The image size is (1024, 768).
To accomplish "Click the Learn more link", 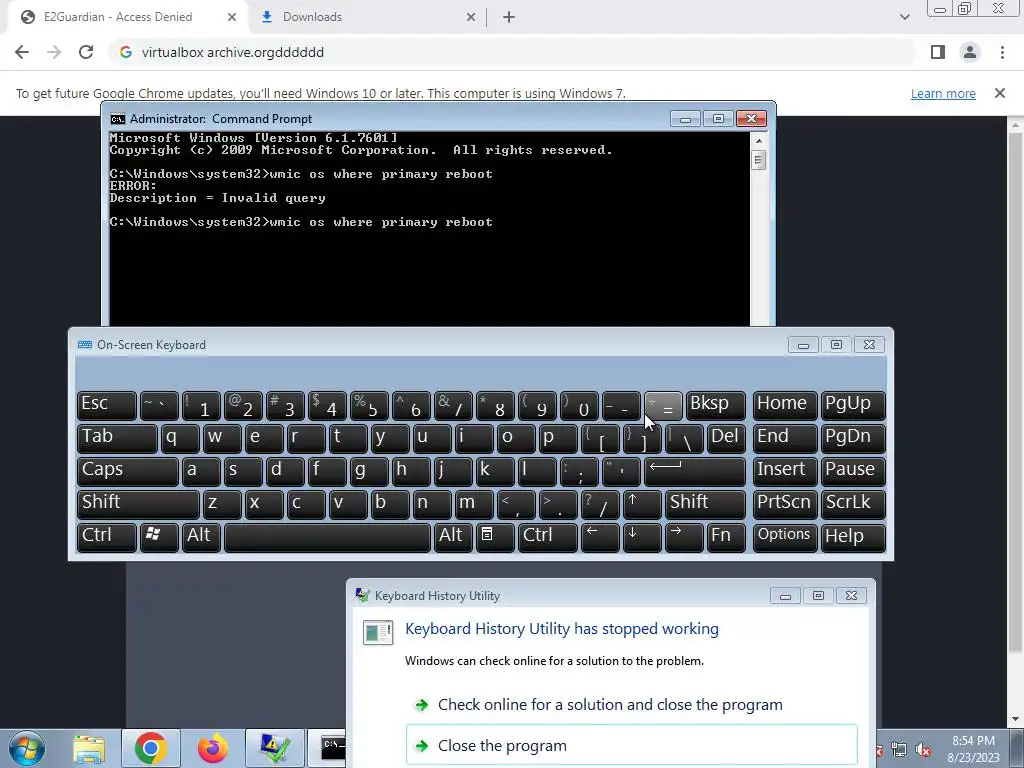I will pos(943,93).
